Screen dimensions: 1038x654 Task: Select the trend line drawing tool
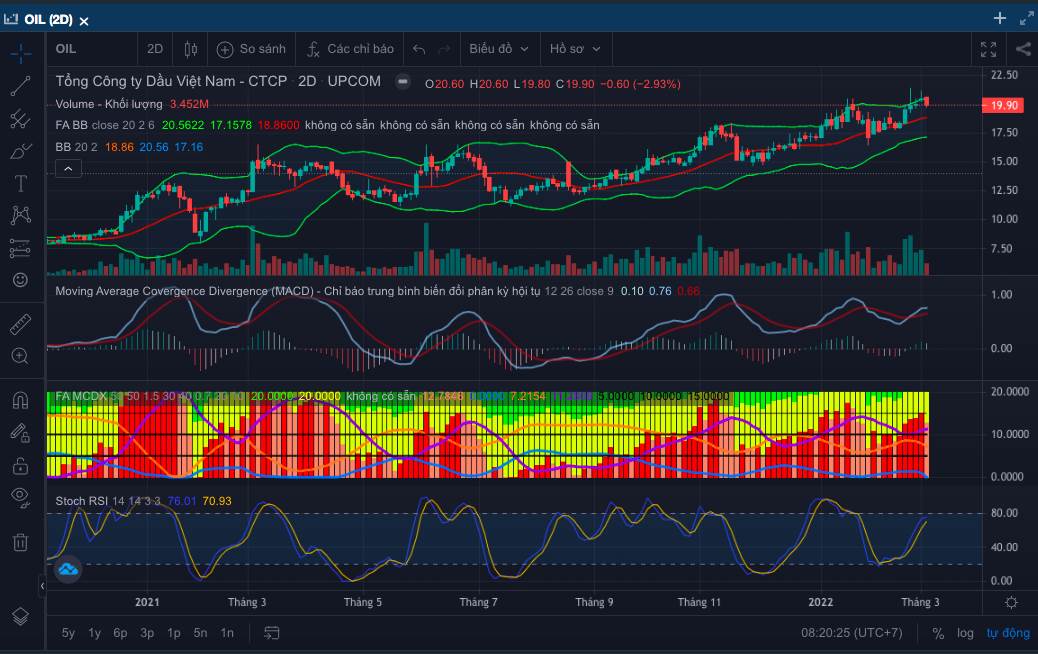click(21, 86)
